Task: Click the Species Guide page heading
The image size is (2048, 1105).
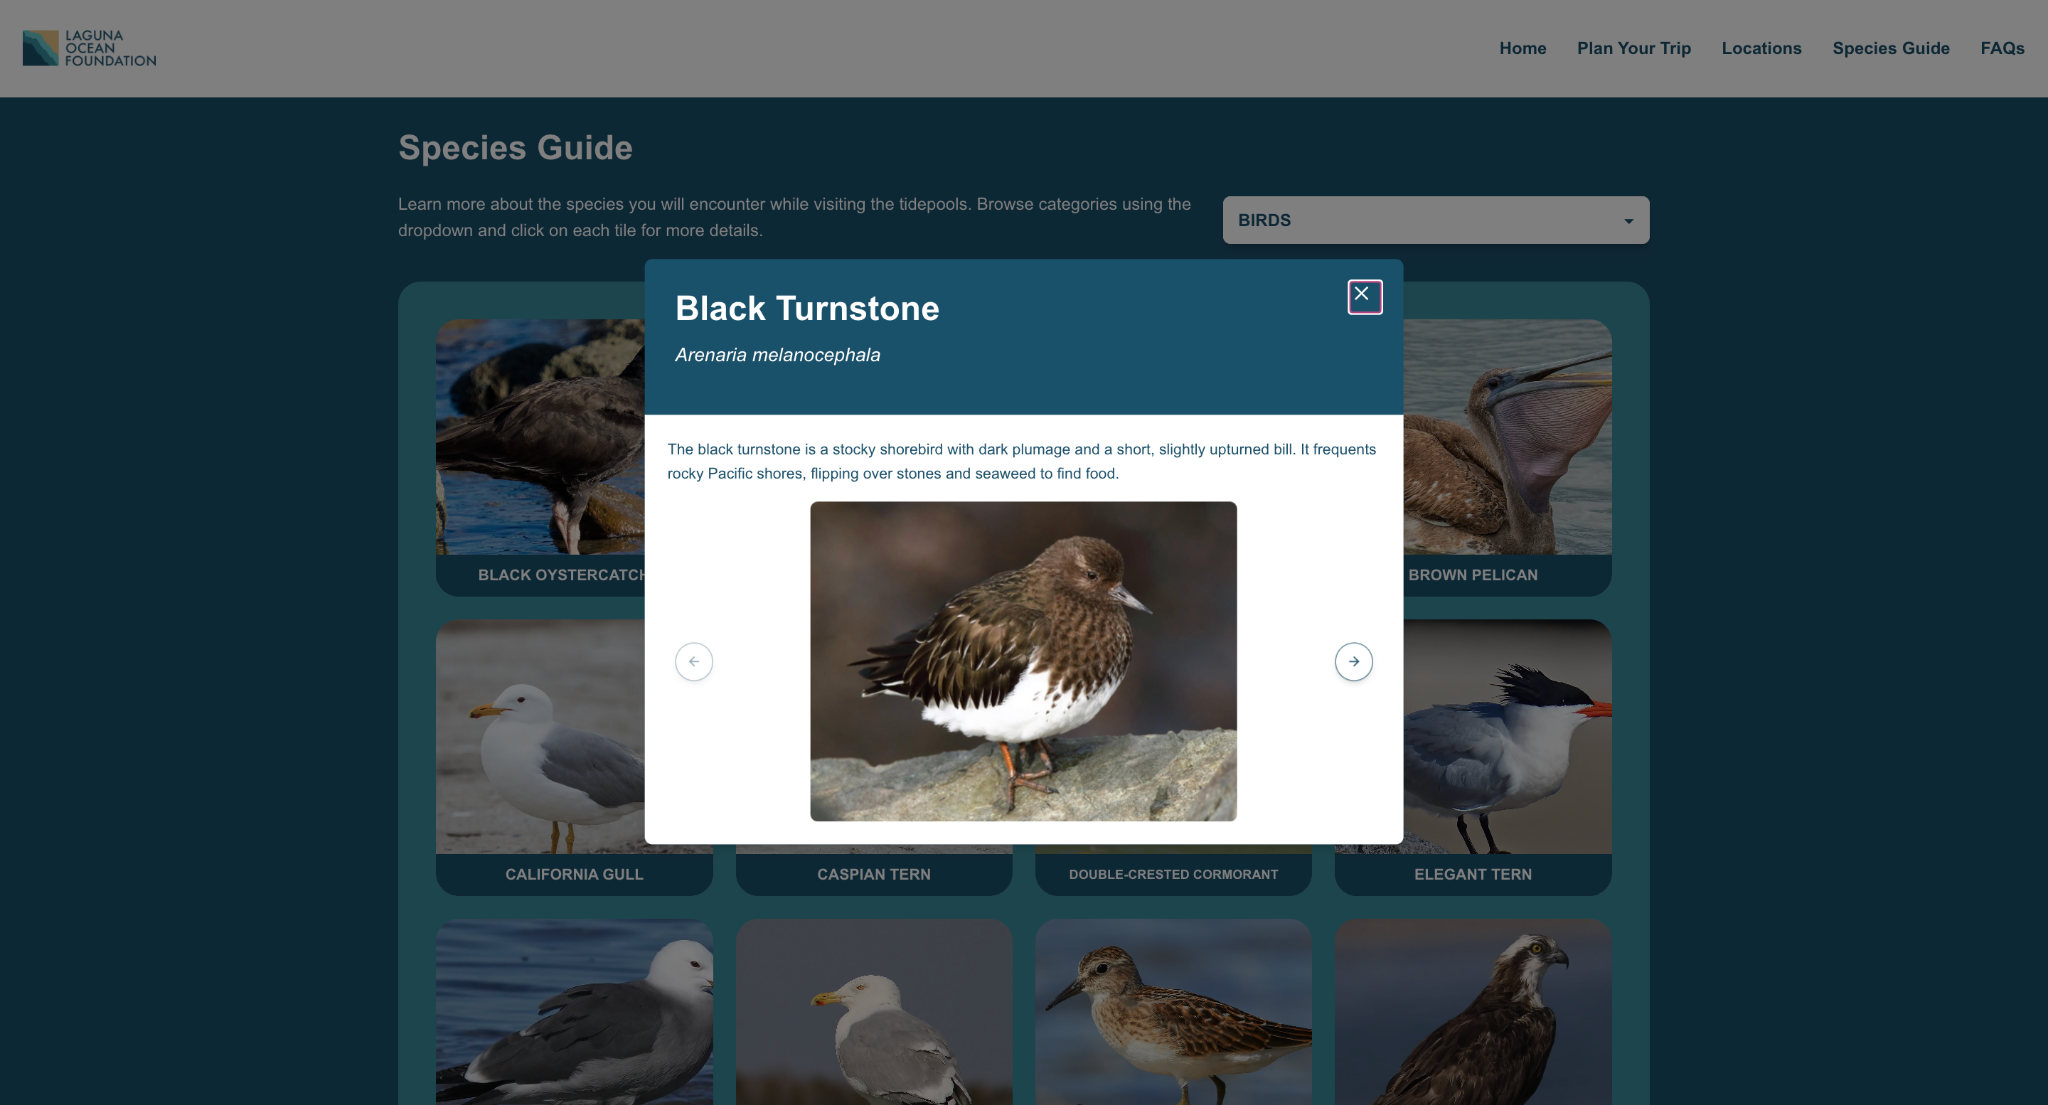Action: pyautogui.click(x=515, y=147)
